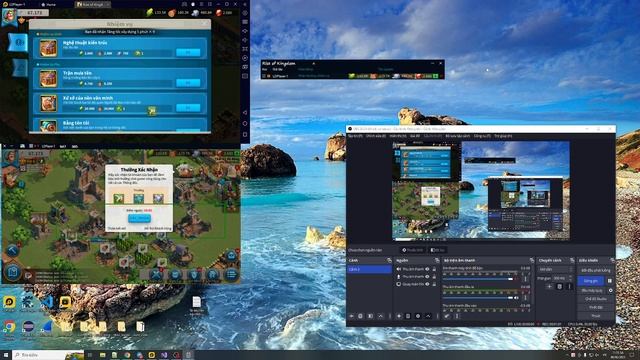Open options menu for second mixer channel

[526, 298]
